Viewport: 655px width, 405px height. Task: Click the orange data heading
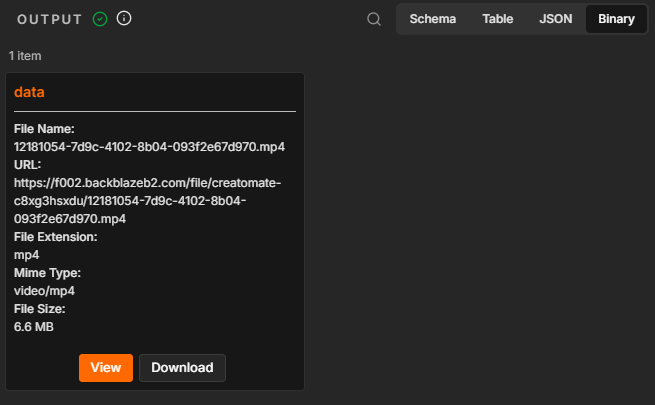point(29,92)
